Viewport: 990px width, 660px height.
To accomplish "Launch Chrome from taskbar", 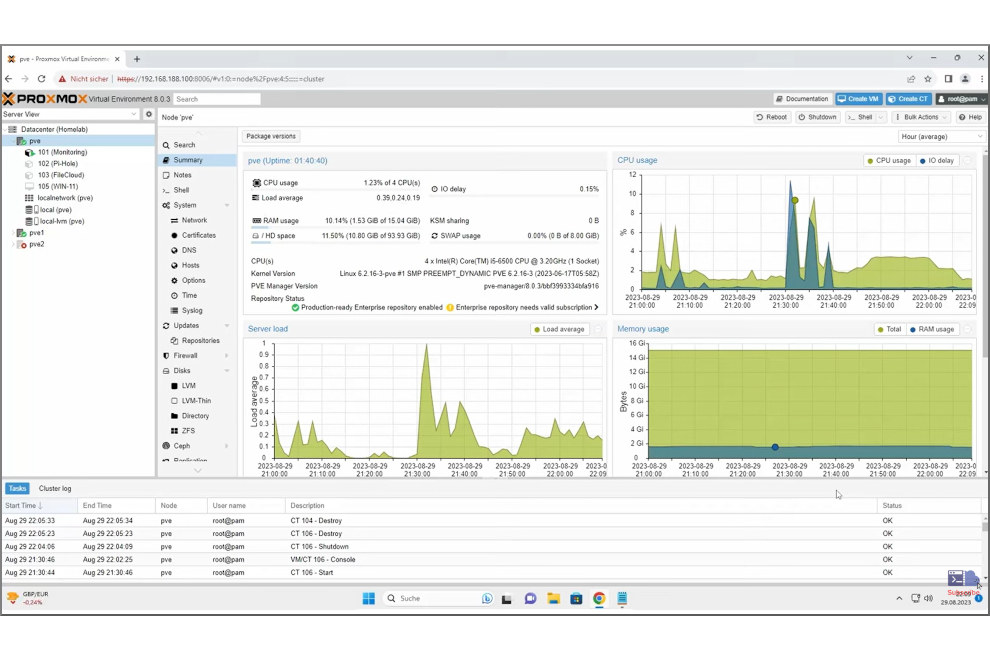I will click(599, 598).
